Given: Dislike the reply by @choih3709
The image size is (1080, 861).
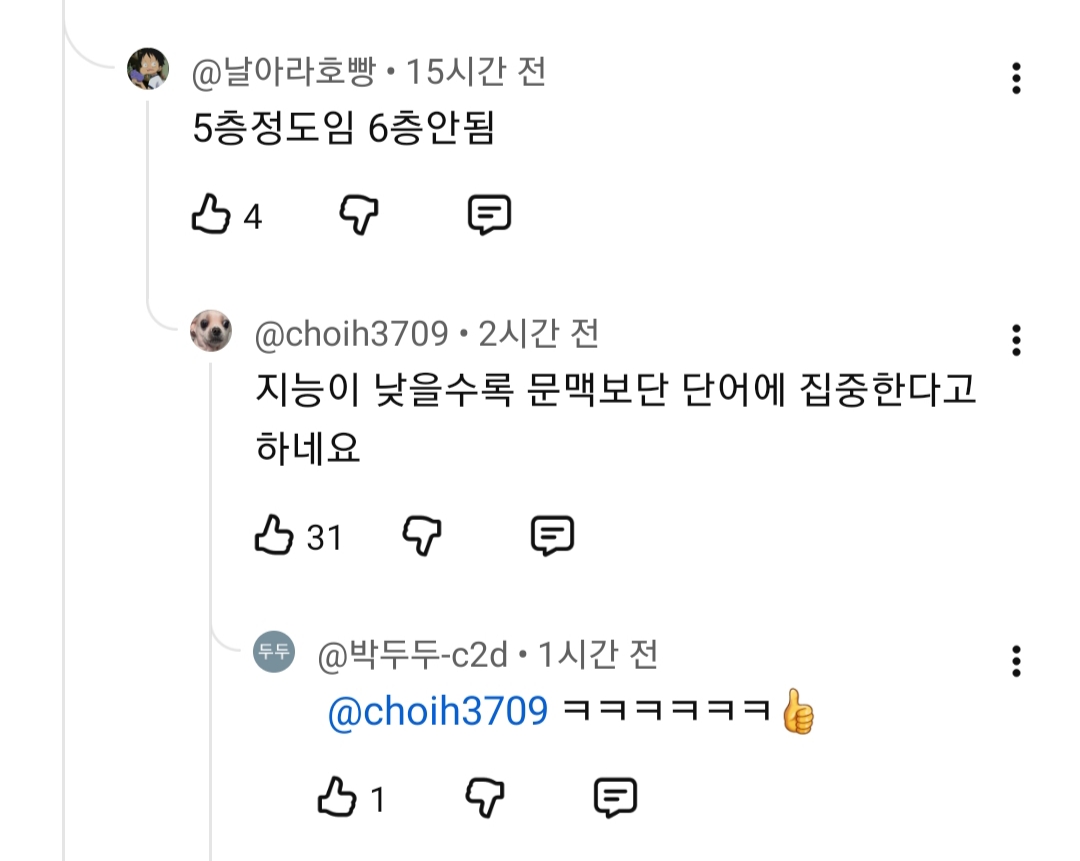Looking at the screenshot, I should (422, 537).
